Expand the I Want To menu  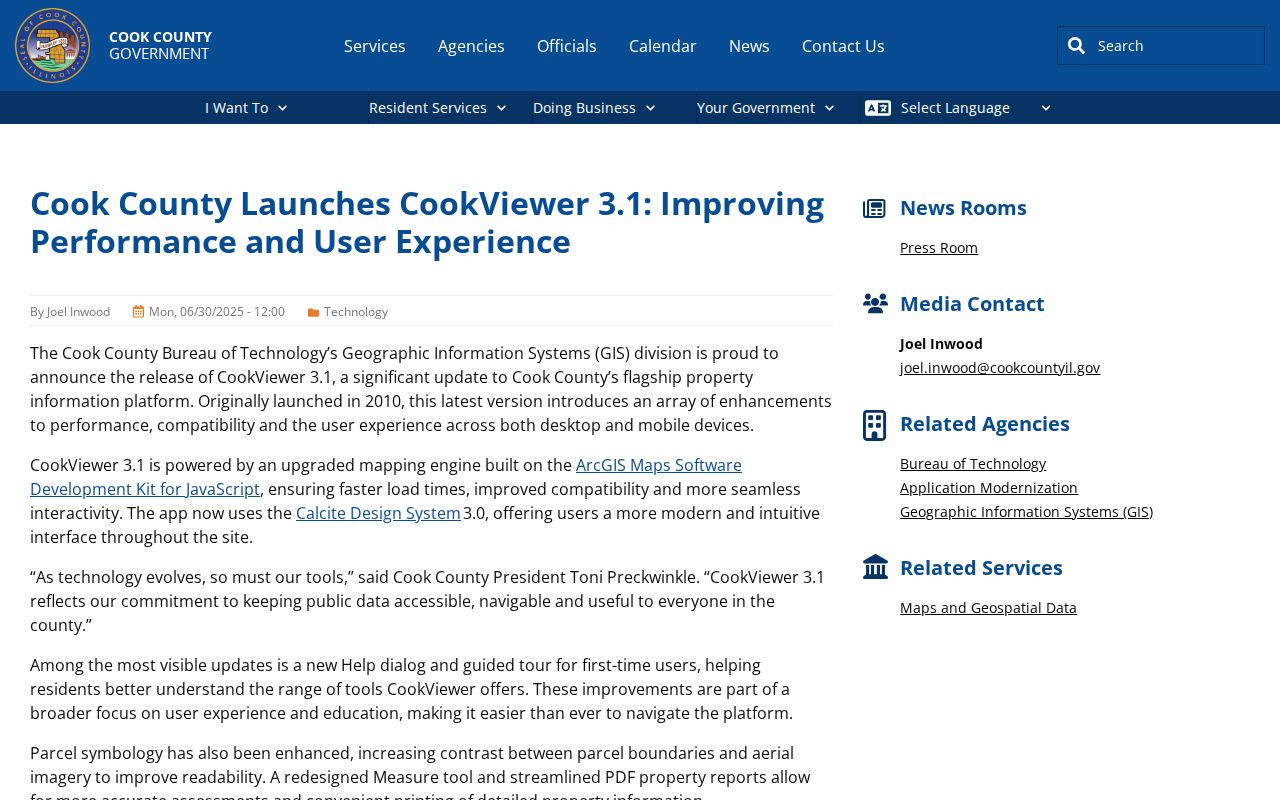pos(246,108)
